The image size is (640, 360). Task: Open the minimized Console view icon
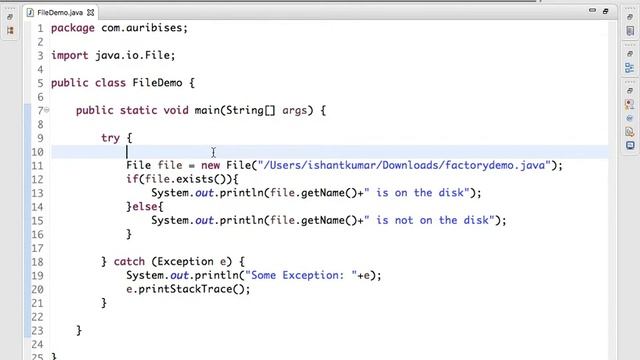point(630,145)
